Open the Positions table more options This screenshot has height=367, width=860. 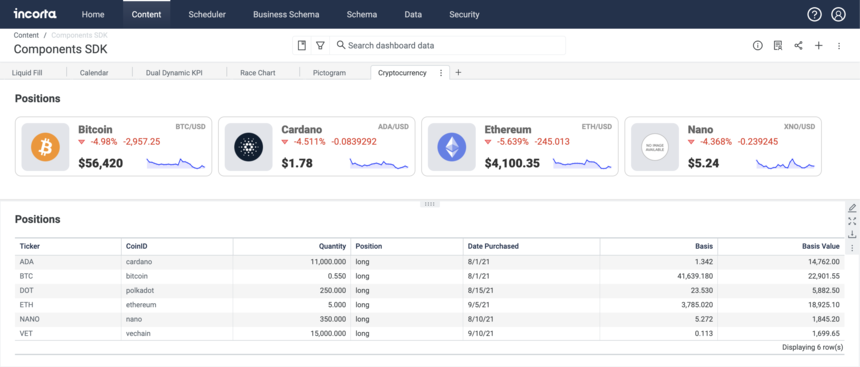point(852,248)
